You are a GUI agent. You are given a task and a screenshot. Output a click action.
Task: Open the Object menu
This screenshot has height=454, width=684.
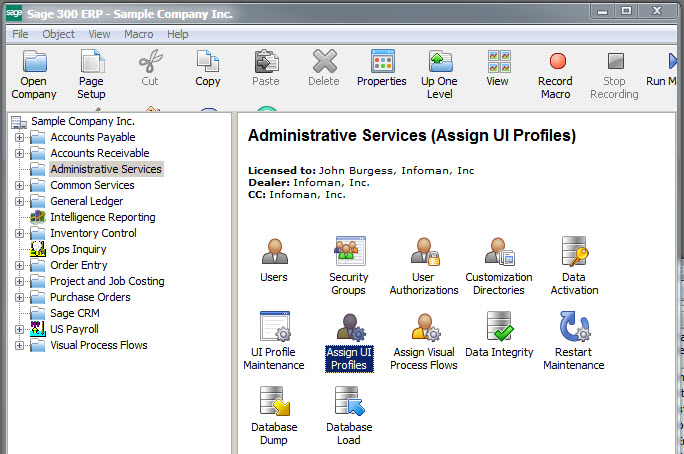click(x=58, y=34)
